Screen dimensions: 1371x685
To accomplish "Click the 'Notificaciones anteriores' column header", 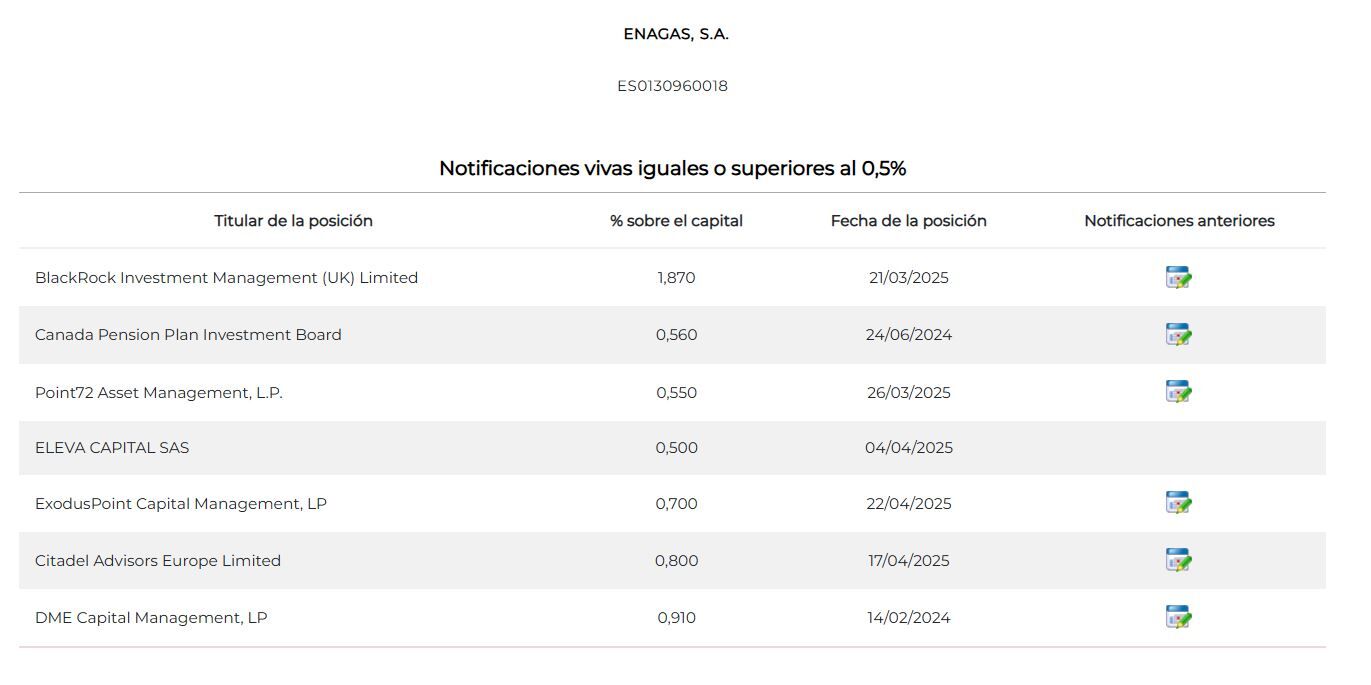I will click(x=1179, y=221).
